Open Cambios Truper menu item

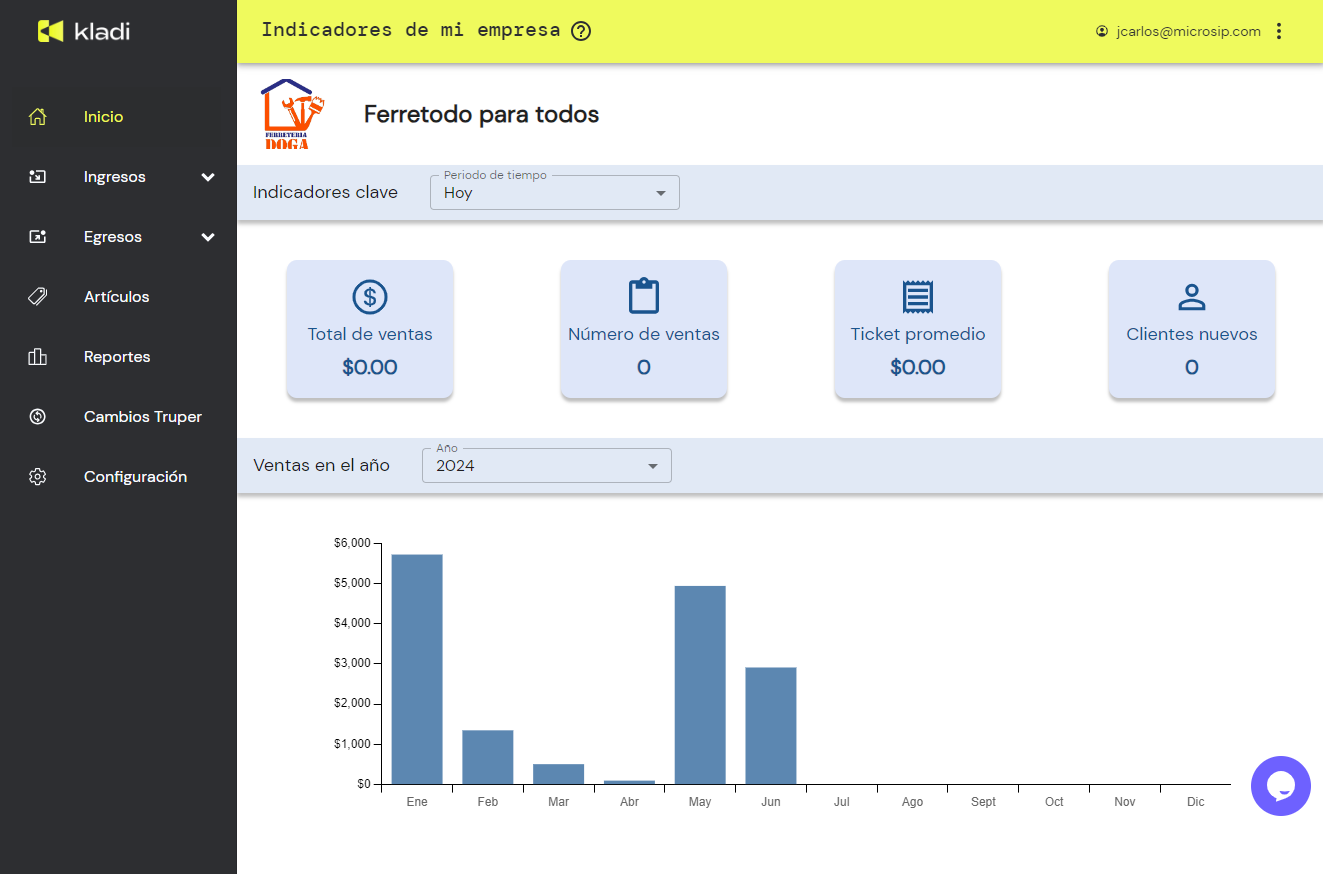click(x=142, y=417)
